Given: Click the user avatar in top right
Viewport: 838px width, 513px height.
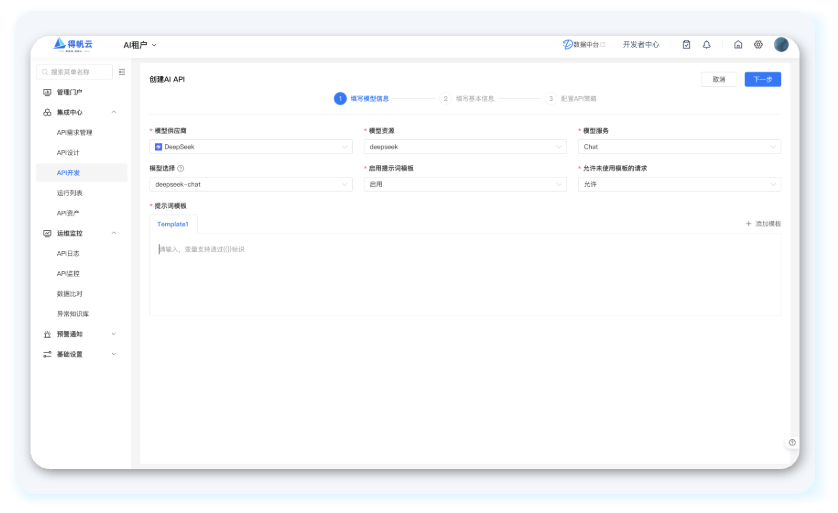Looking at the screenshot, I should (781, 45).
